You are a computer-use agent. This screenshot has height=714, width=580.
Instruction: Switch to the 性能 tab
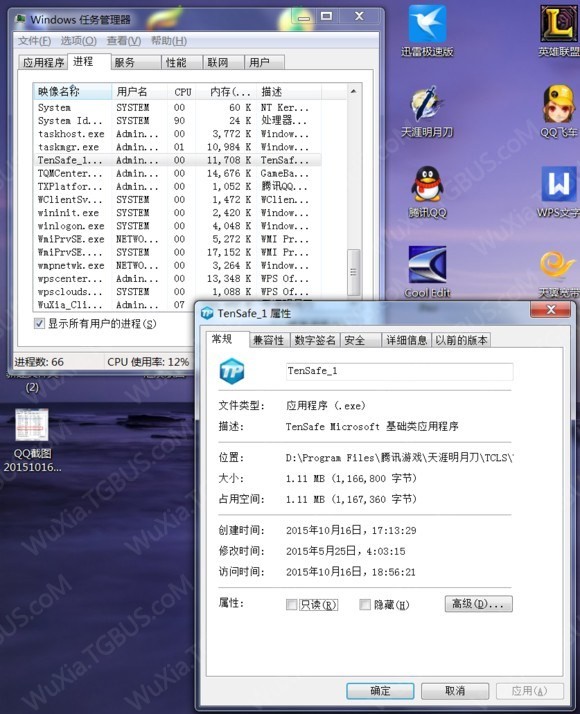182,62
